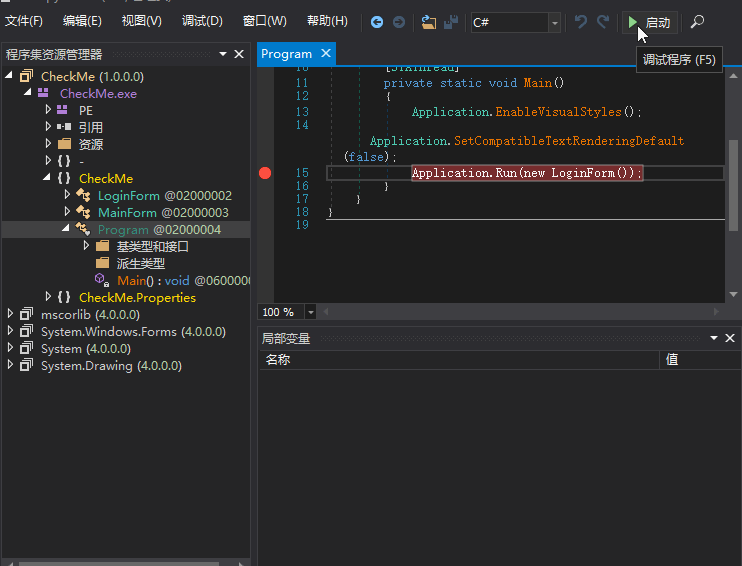Close the Program tab

click(326, 53)
